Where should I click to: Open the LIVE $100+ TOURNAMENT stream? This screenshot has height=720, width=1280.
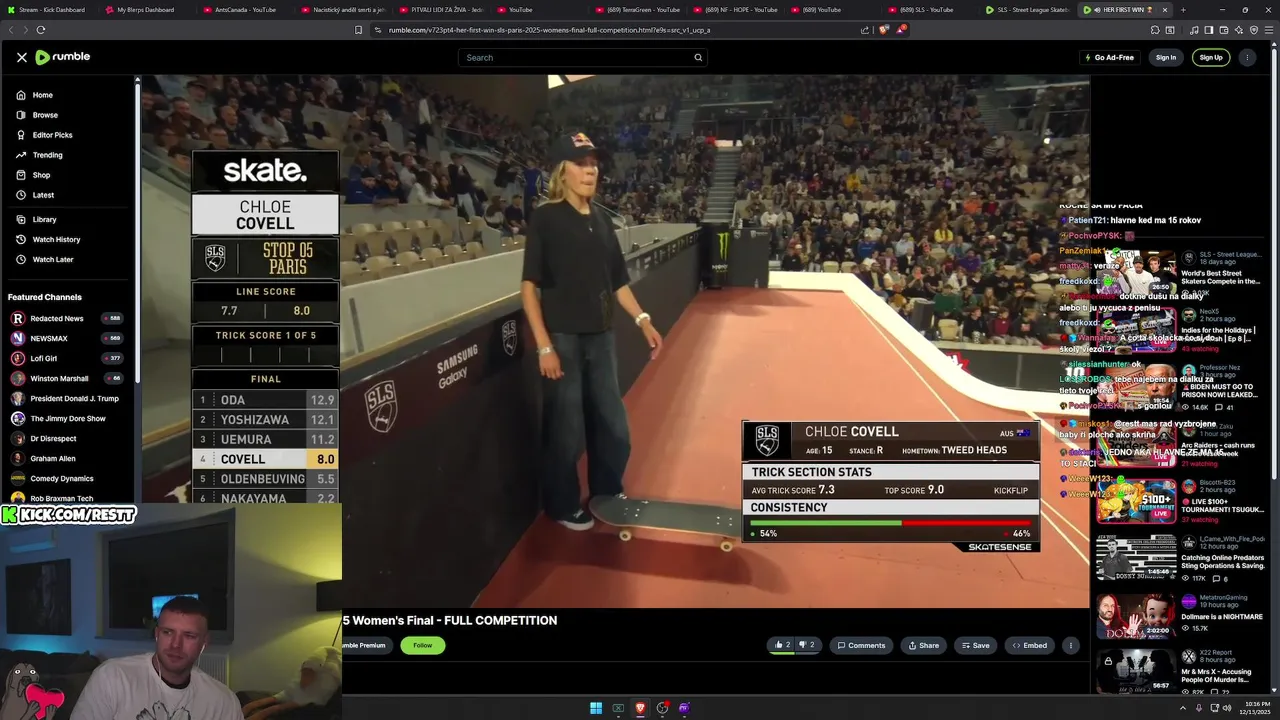(x=1136, y=501)
